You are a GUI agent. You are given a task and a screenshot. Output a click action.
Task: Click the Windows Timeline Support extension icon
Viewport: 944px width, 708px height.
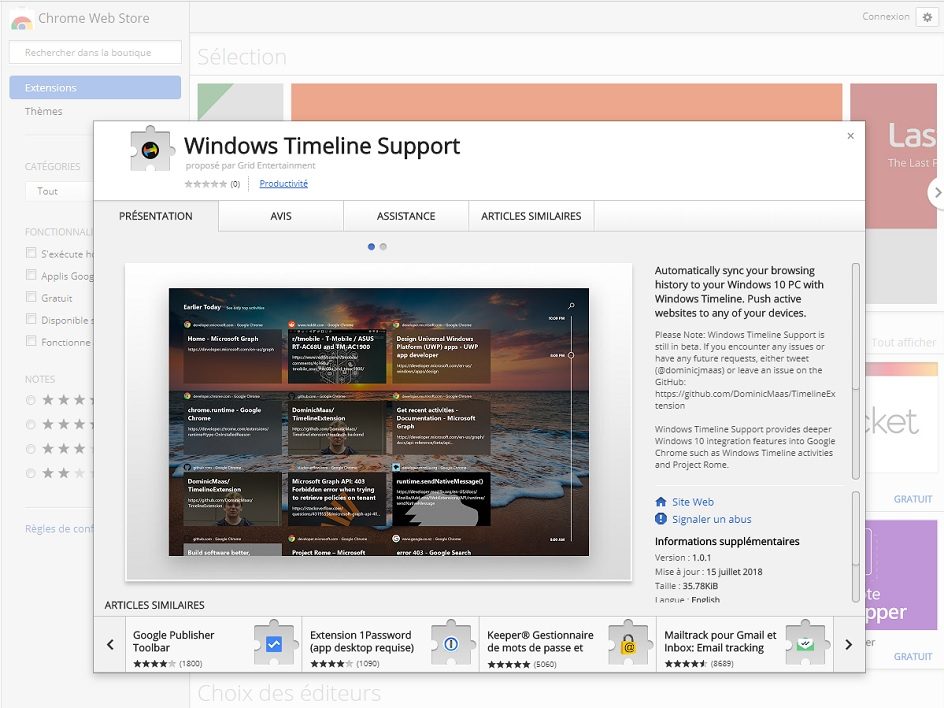[x=151, y=150]
